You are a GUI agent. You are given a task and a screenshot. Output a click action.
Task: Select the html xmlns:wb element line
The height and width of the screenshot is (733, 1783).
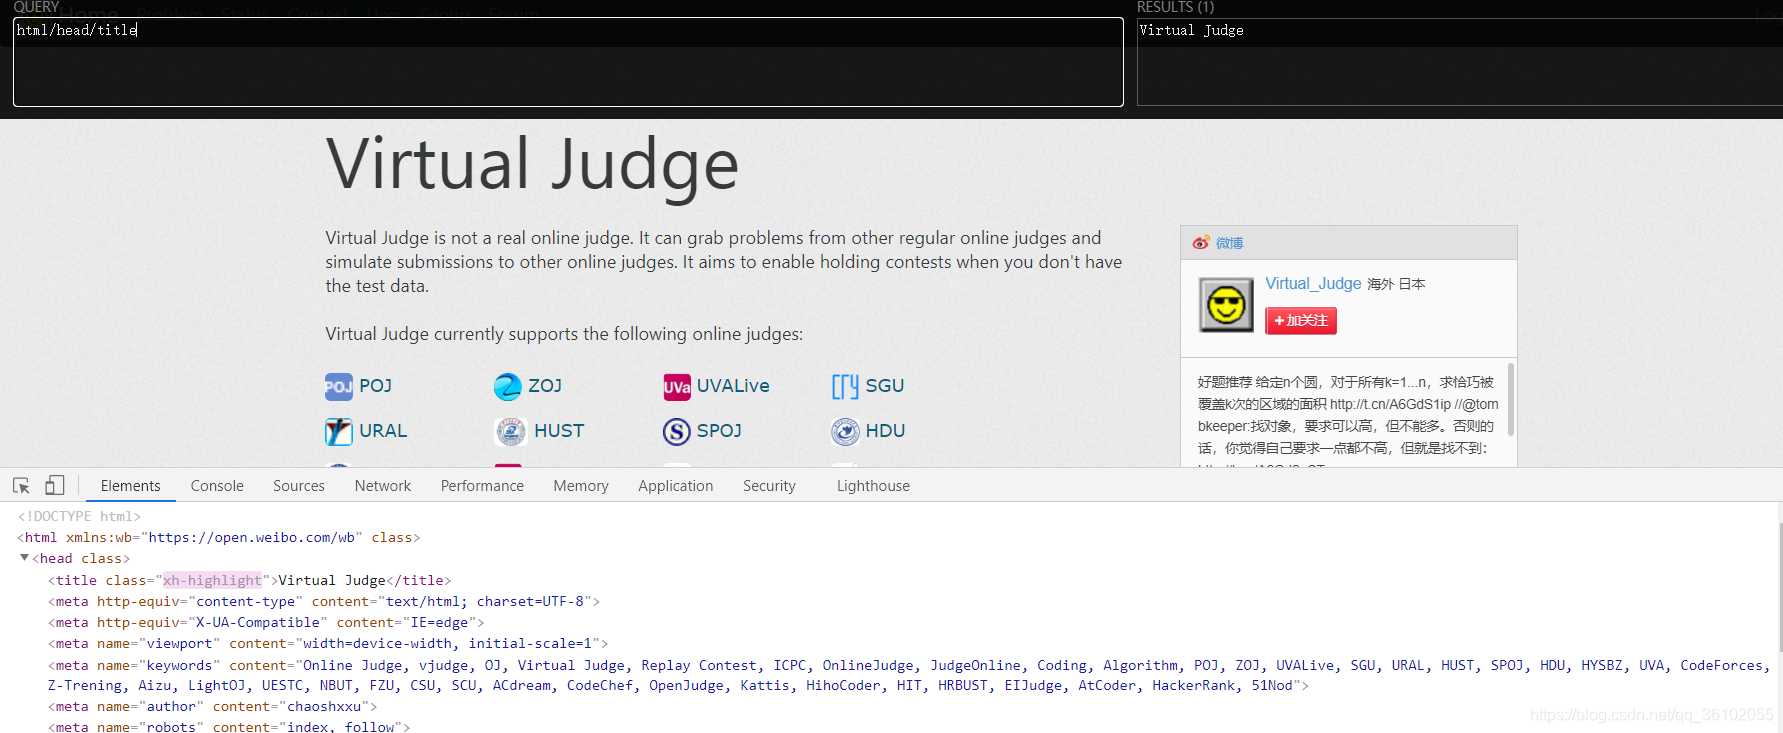[x=219, y=537]
